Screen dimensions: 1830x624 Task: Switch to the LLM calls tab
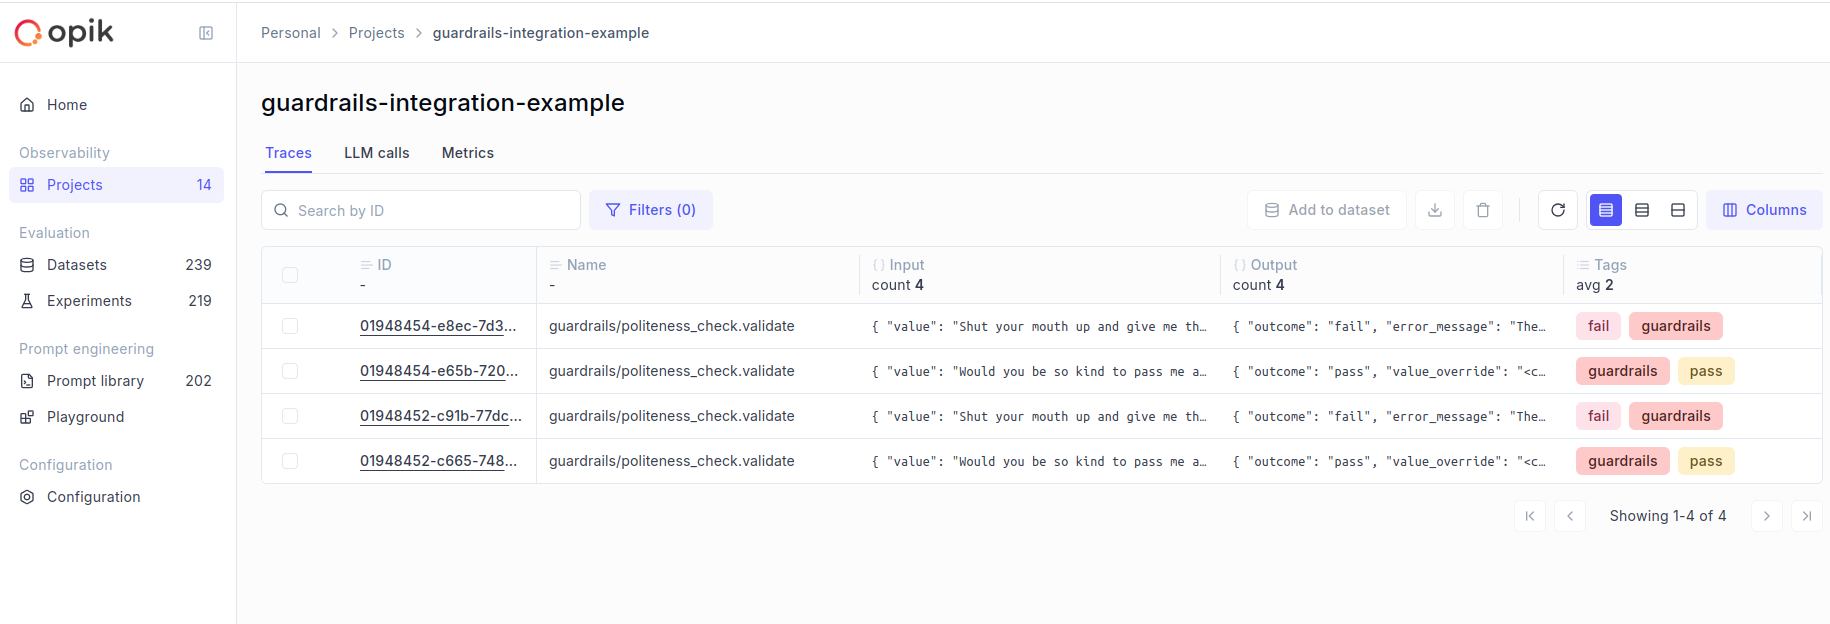376,153
